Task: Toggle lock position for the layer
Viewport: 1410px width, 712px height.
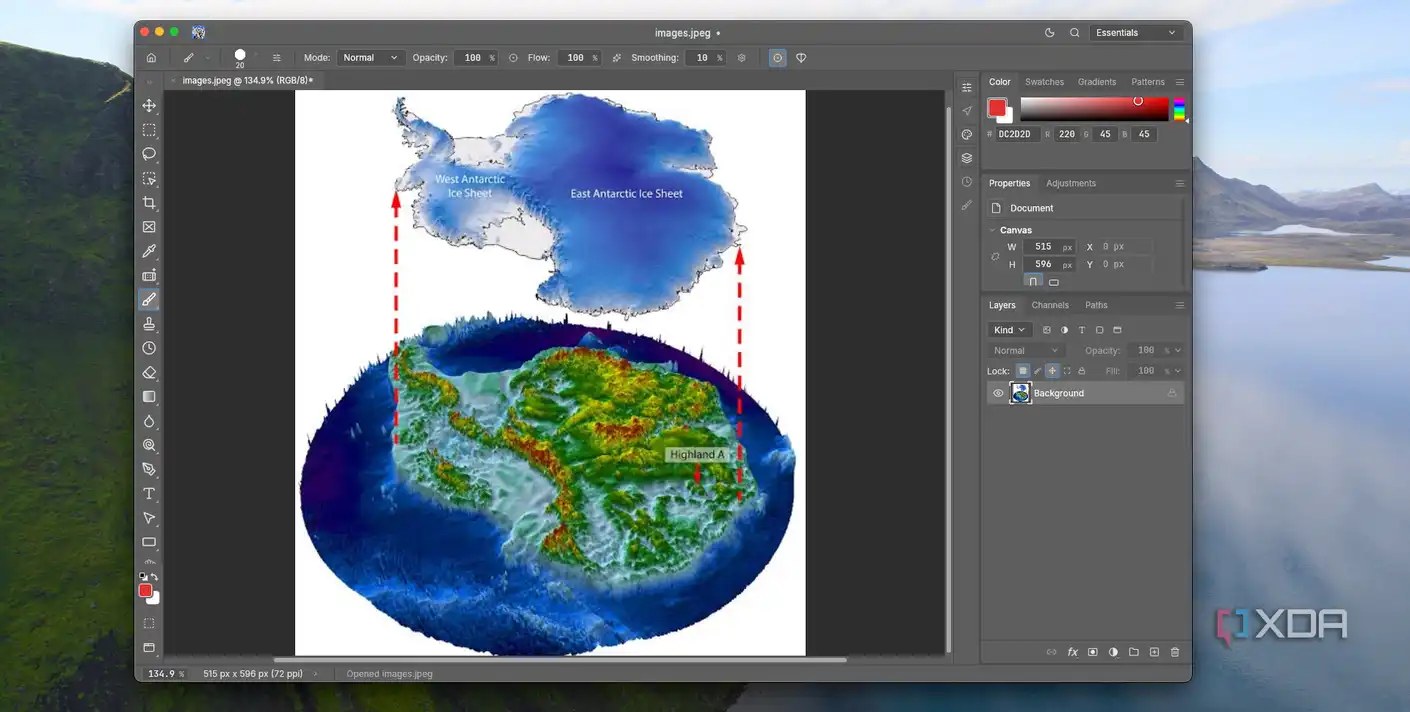Action: 1052,371
